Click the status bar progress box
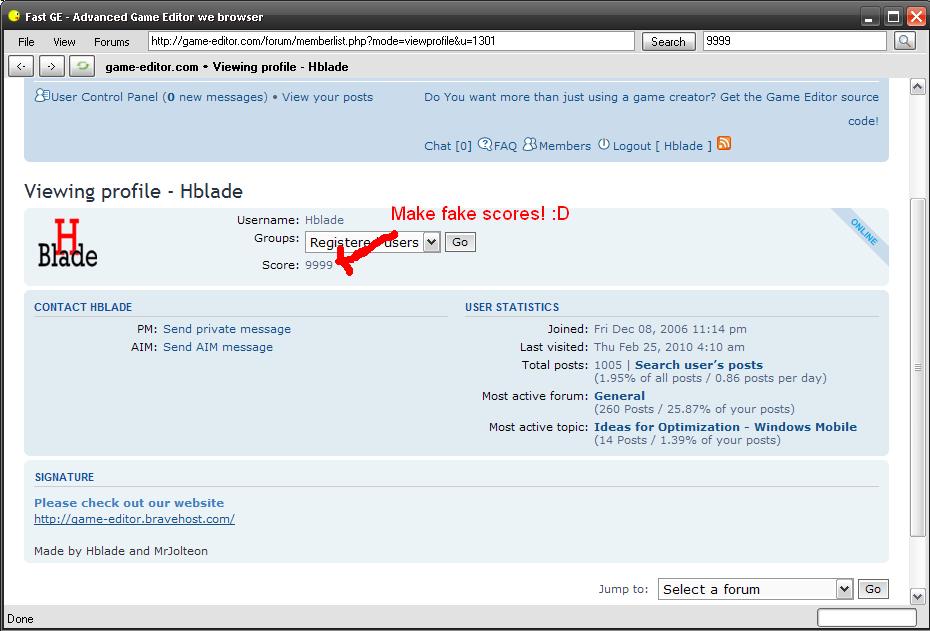Viewport: 930px width, 631px height. (867, 618)
